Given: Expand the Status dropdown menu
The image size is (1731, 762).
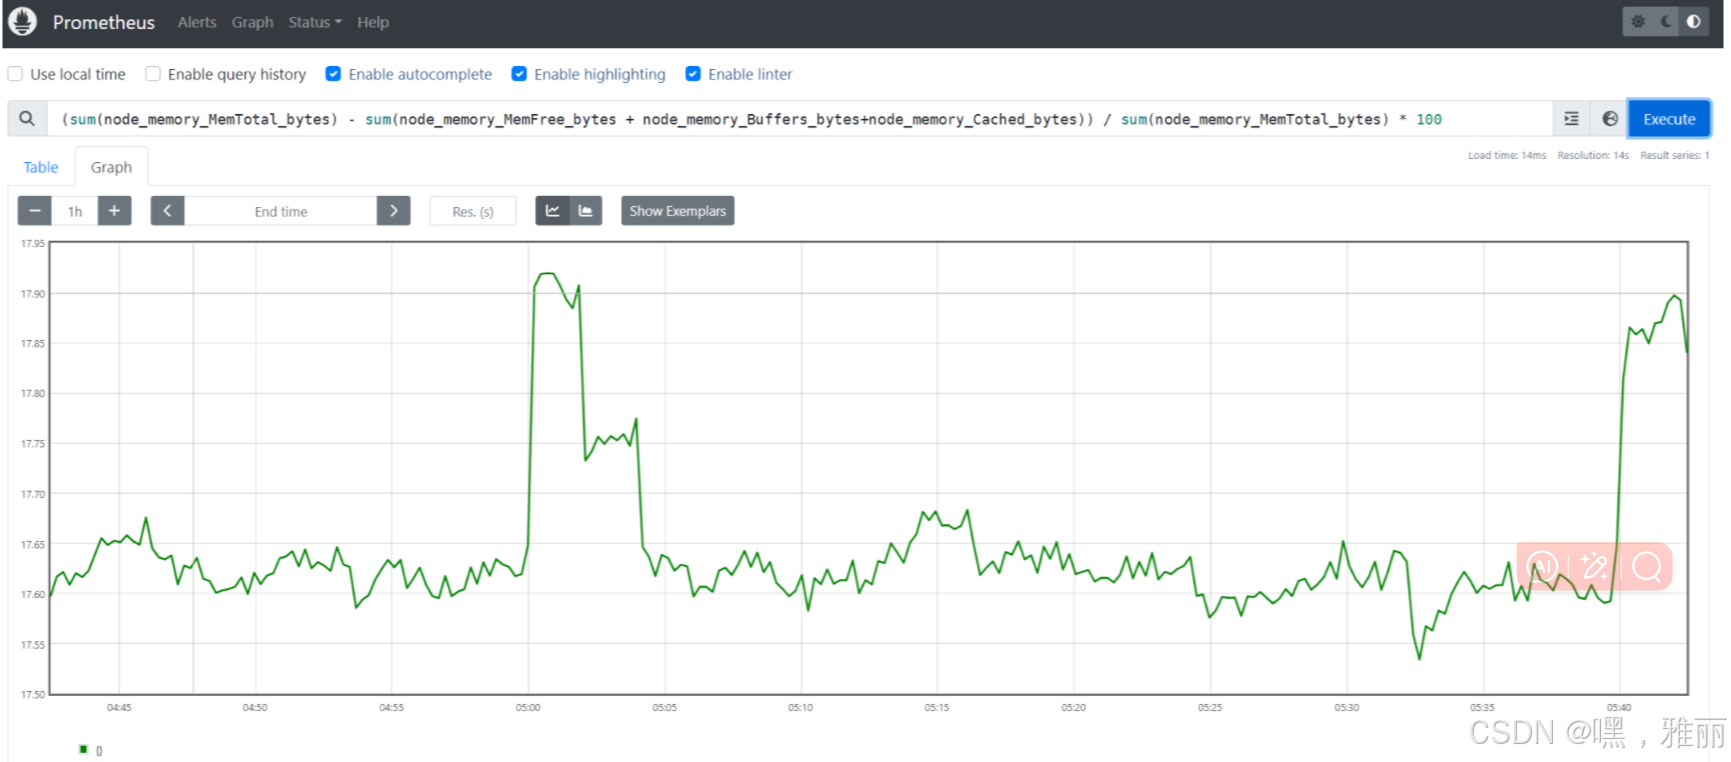Looking at the screenshot, I should (315, 22).
